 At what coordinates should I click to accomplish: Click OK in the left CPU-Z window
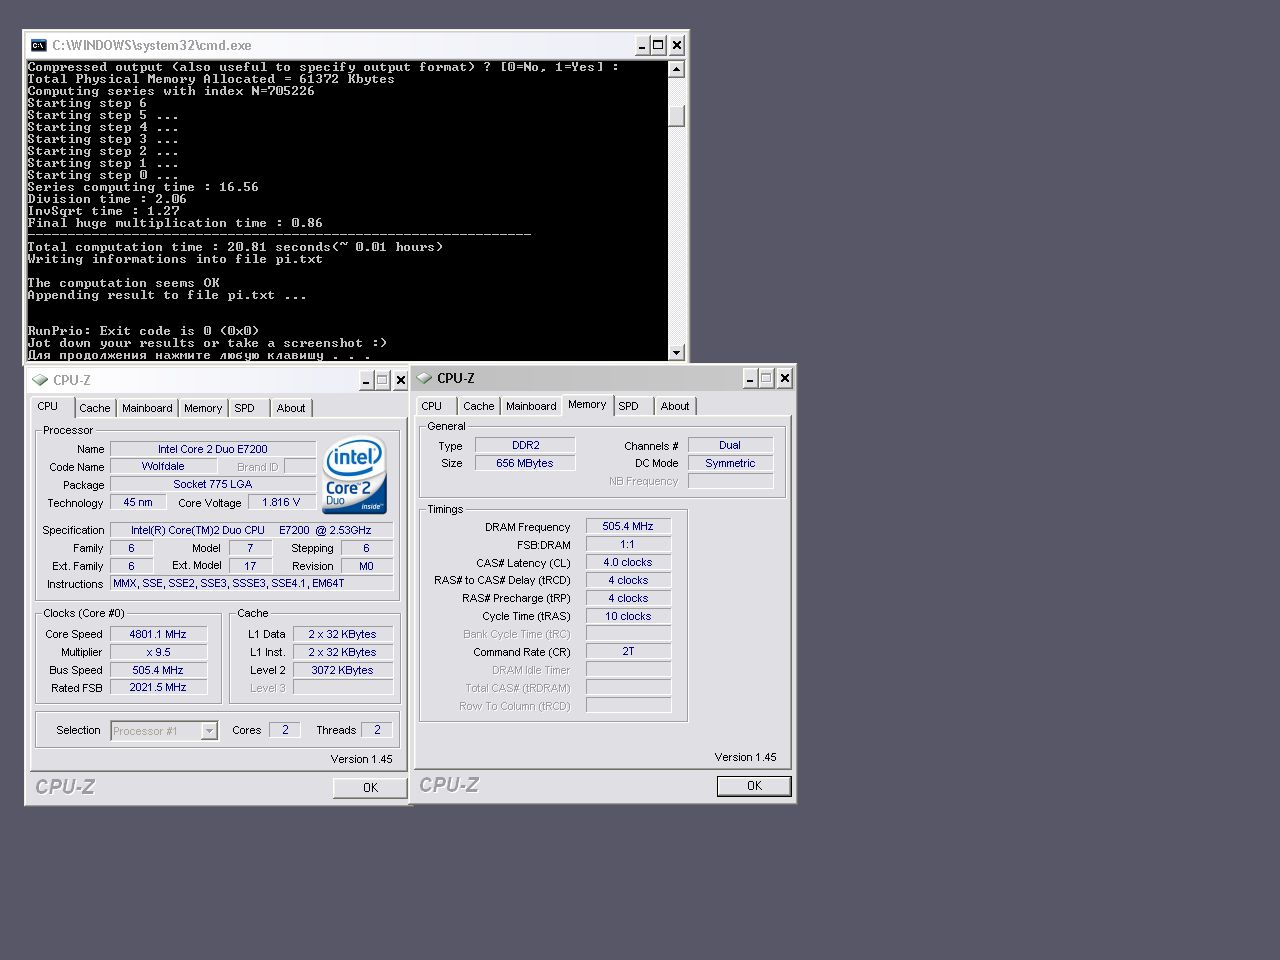[x=371, y=788]
